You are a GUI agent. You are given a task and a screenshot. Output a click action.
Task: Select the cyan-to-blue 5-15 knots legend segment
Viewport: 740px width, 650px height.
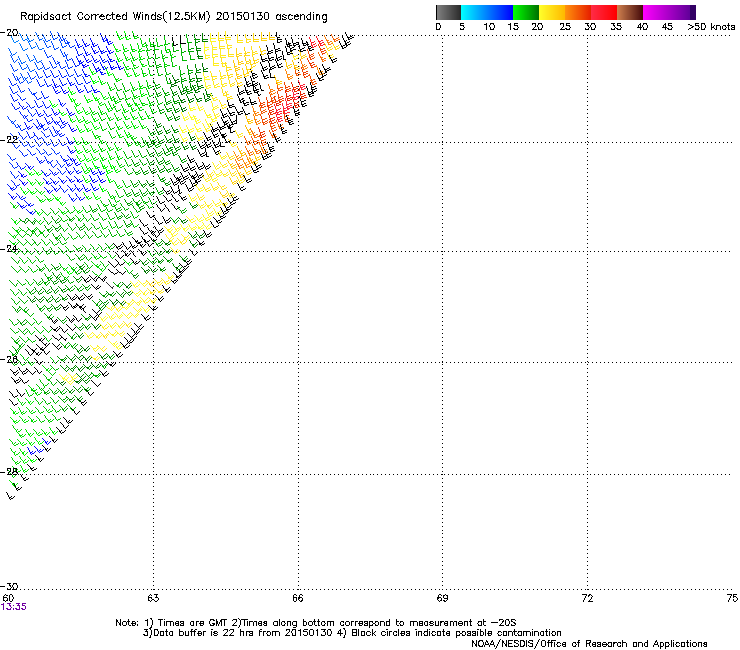[x=487, y=12]
